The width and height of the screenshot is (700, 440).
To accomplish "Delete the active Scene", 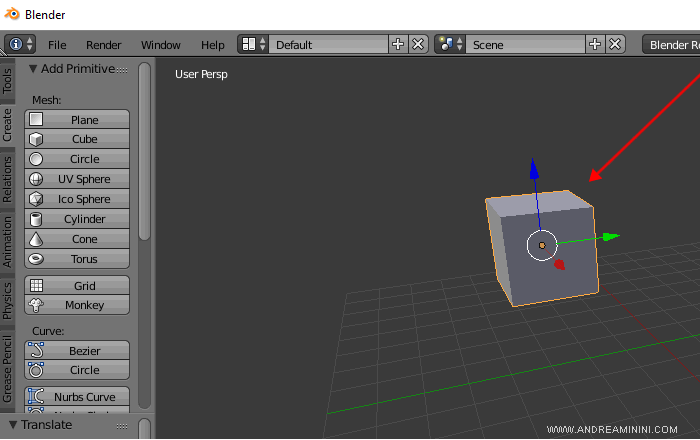I will 615,45.
